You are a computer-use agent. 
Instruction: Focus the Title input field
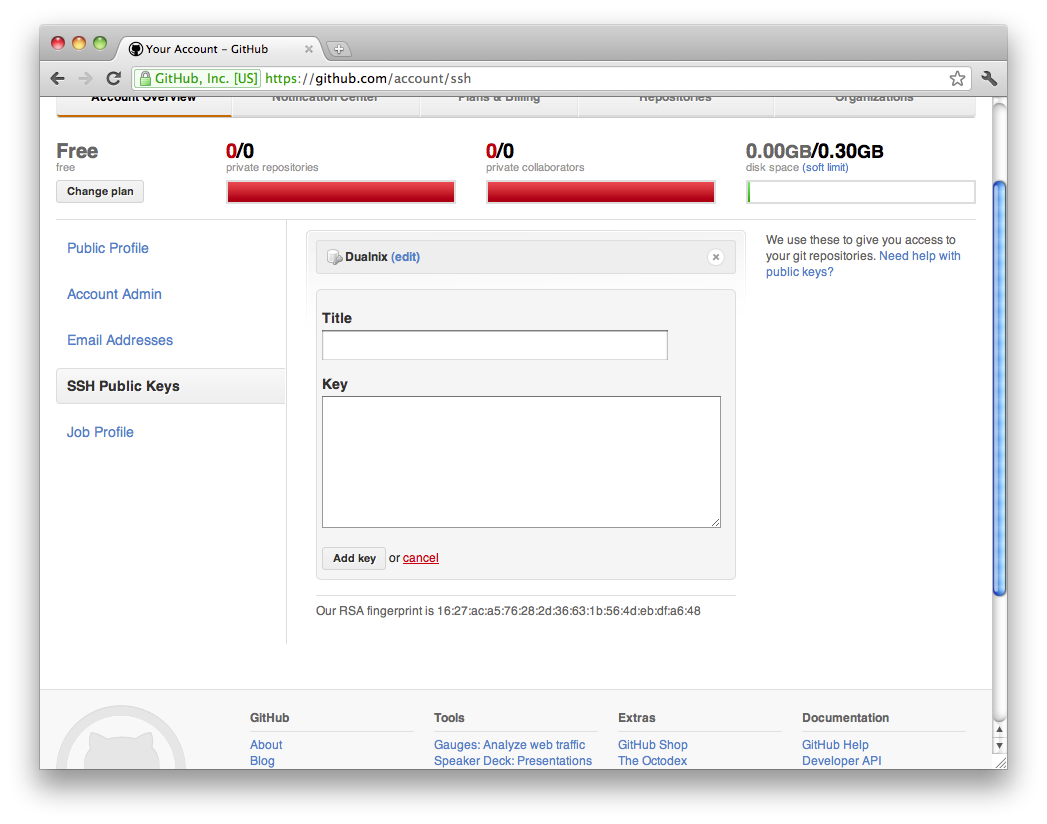tap(495, 345)
